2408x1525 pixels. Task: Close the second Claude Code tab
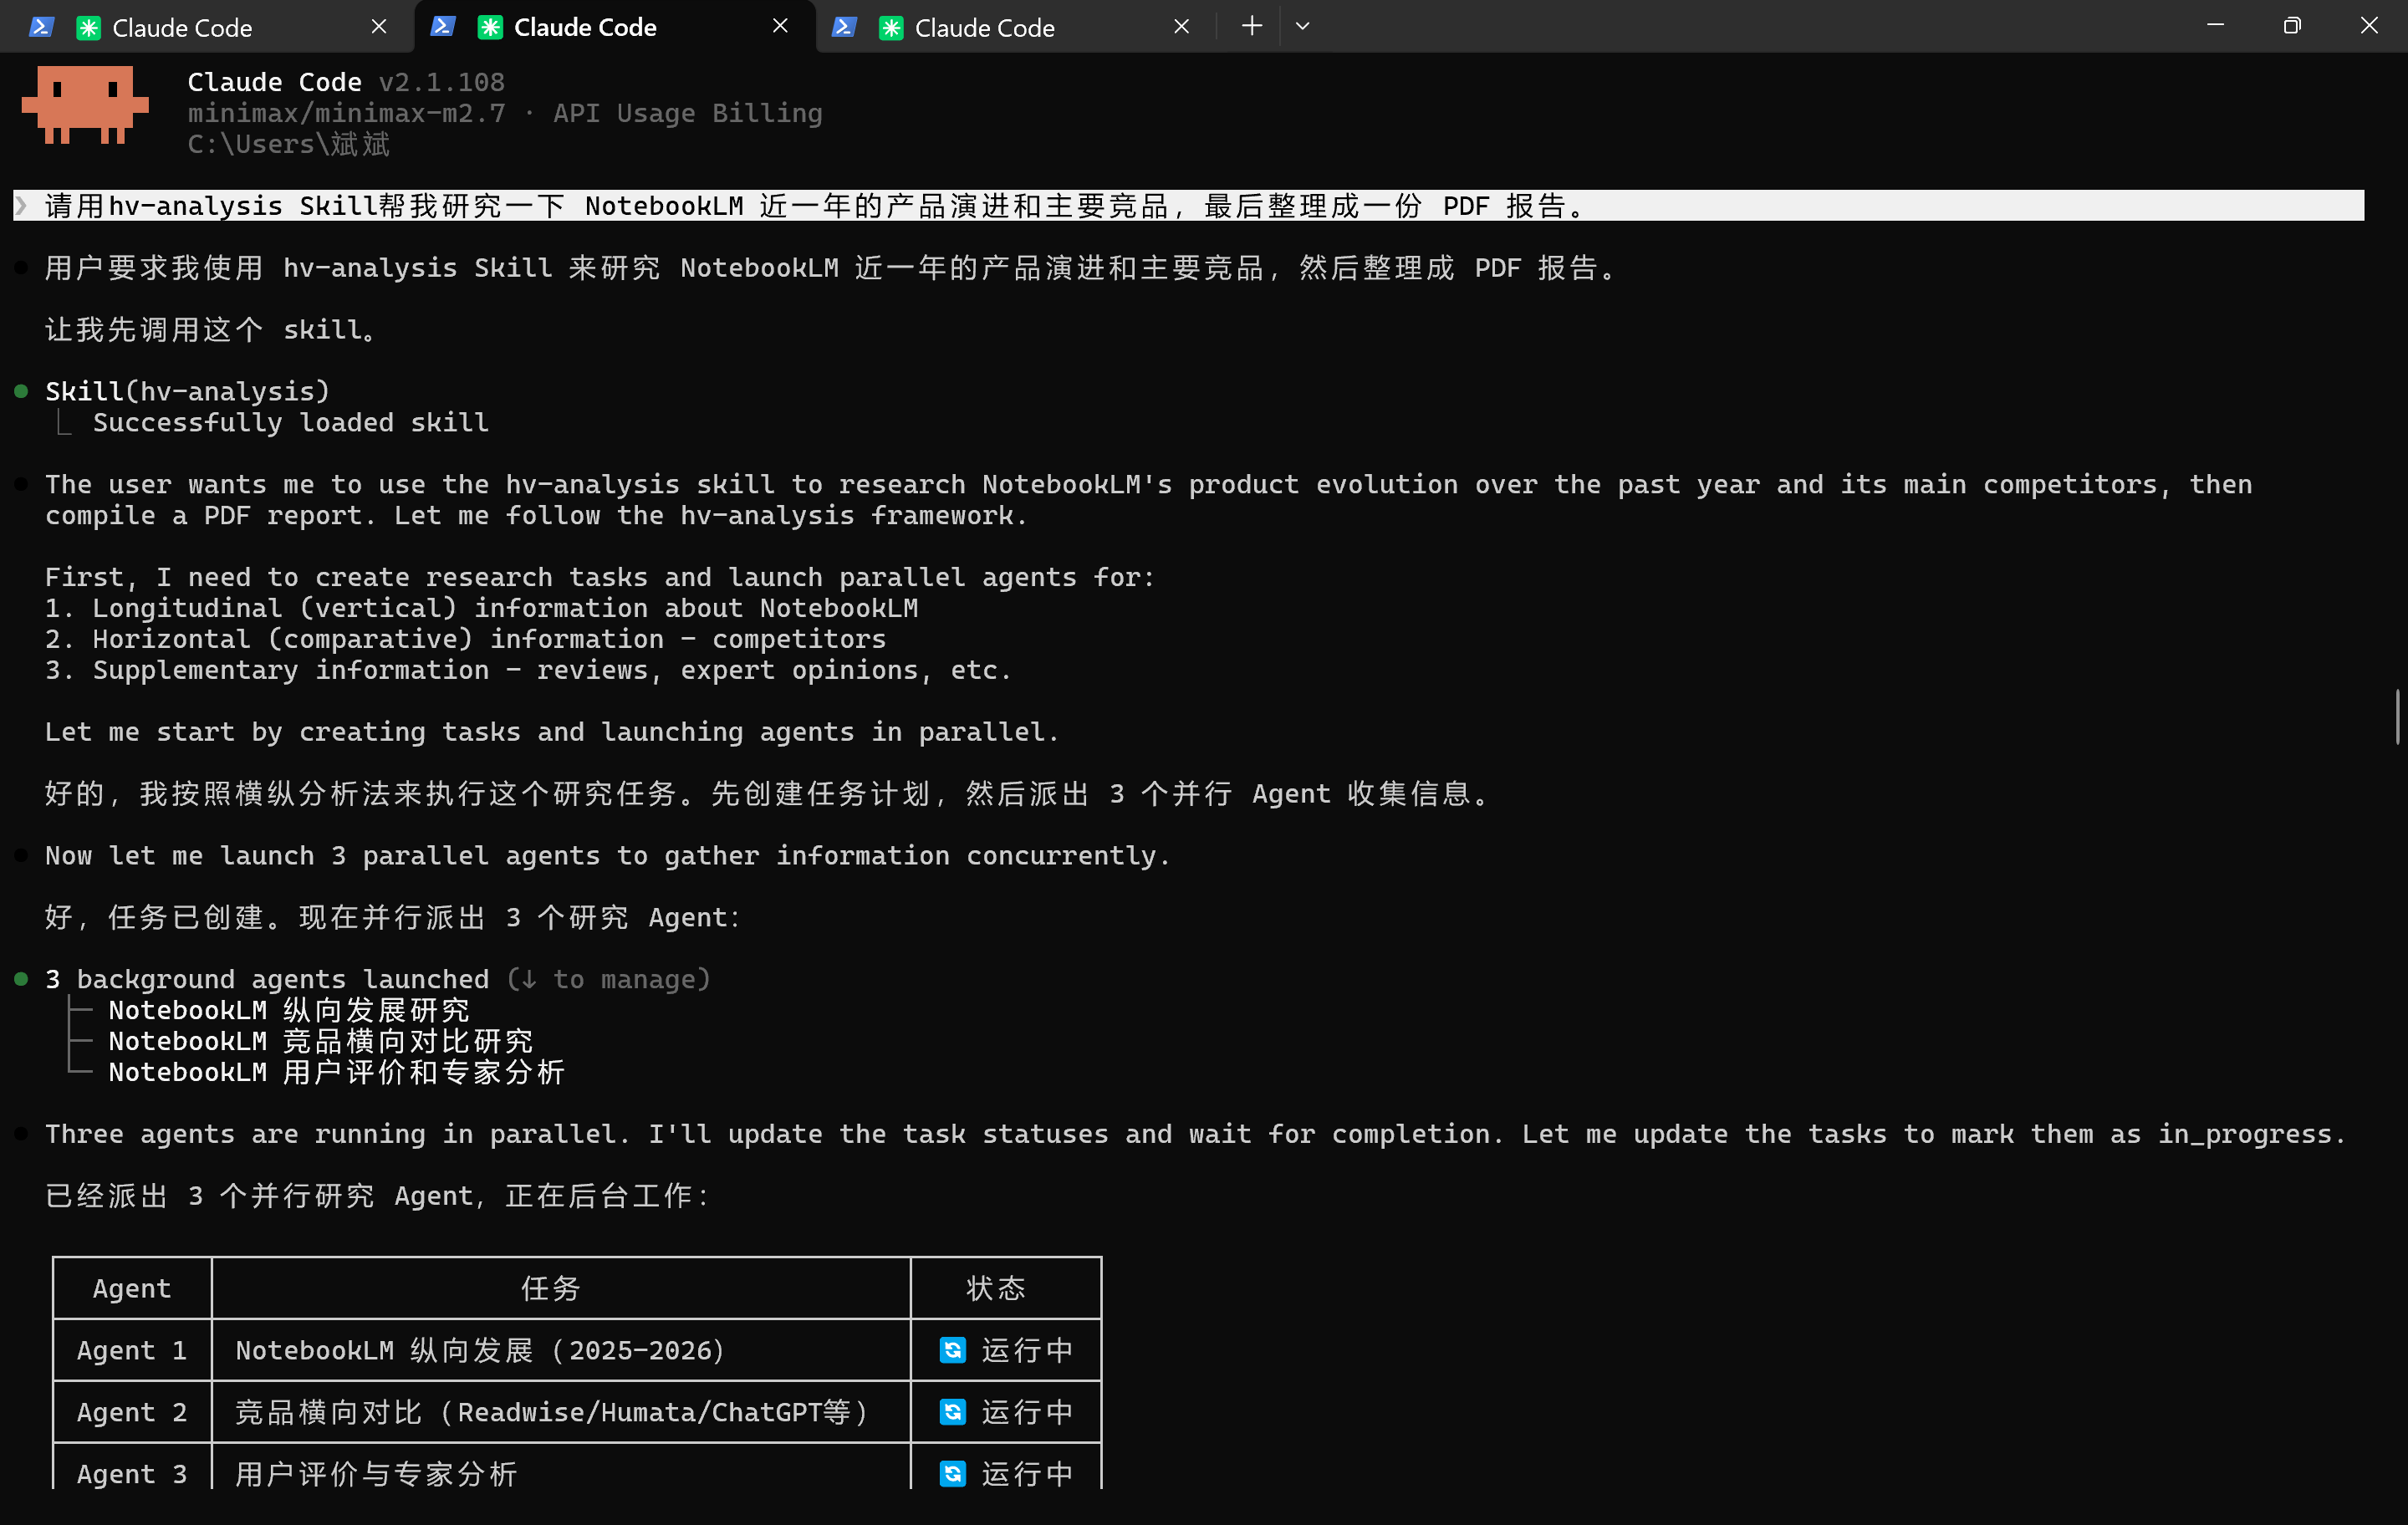pos(780,26)
